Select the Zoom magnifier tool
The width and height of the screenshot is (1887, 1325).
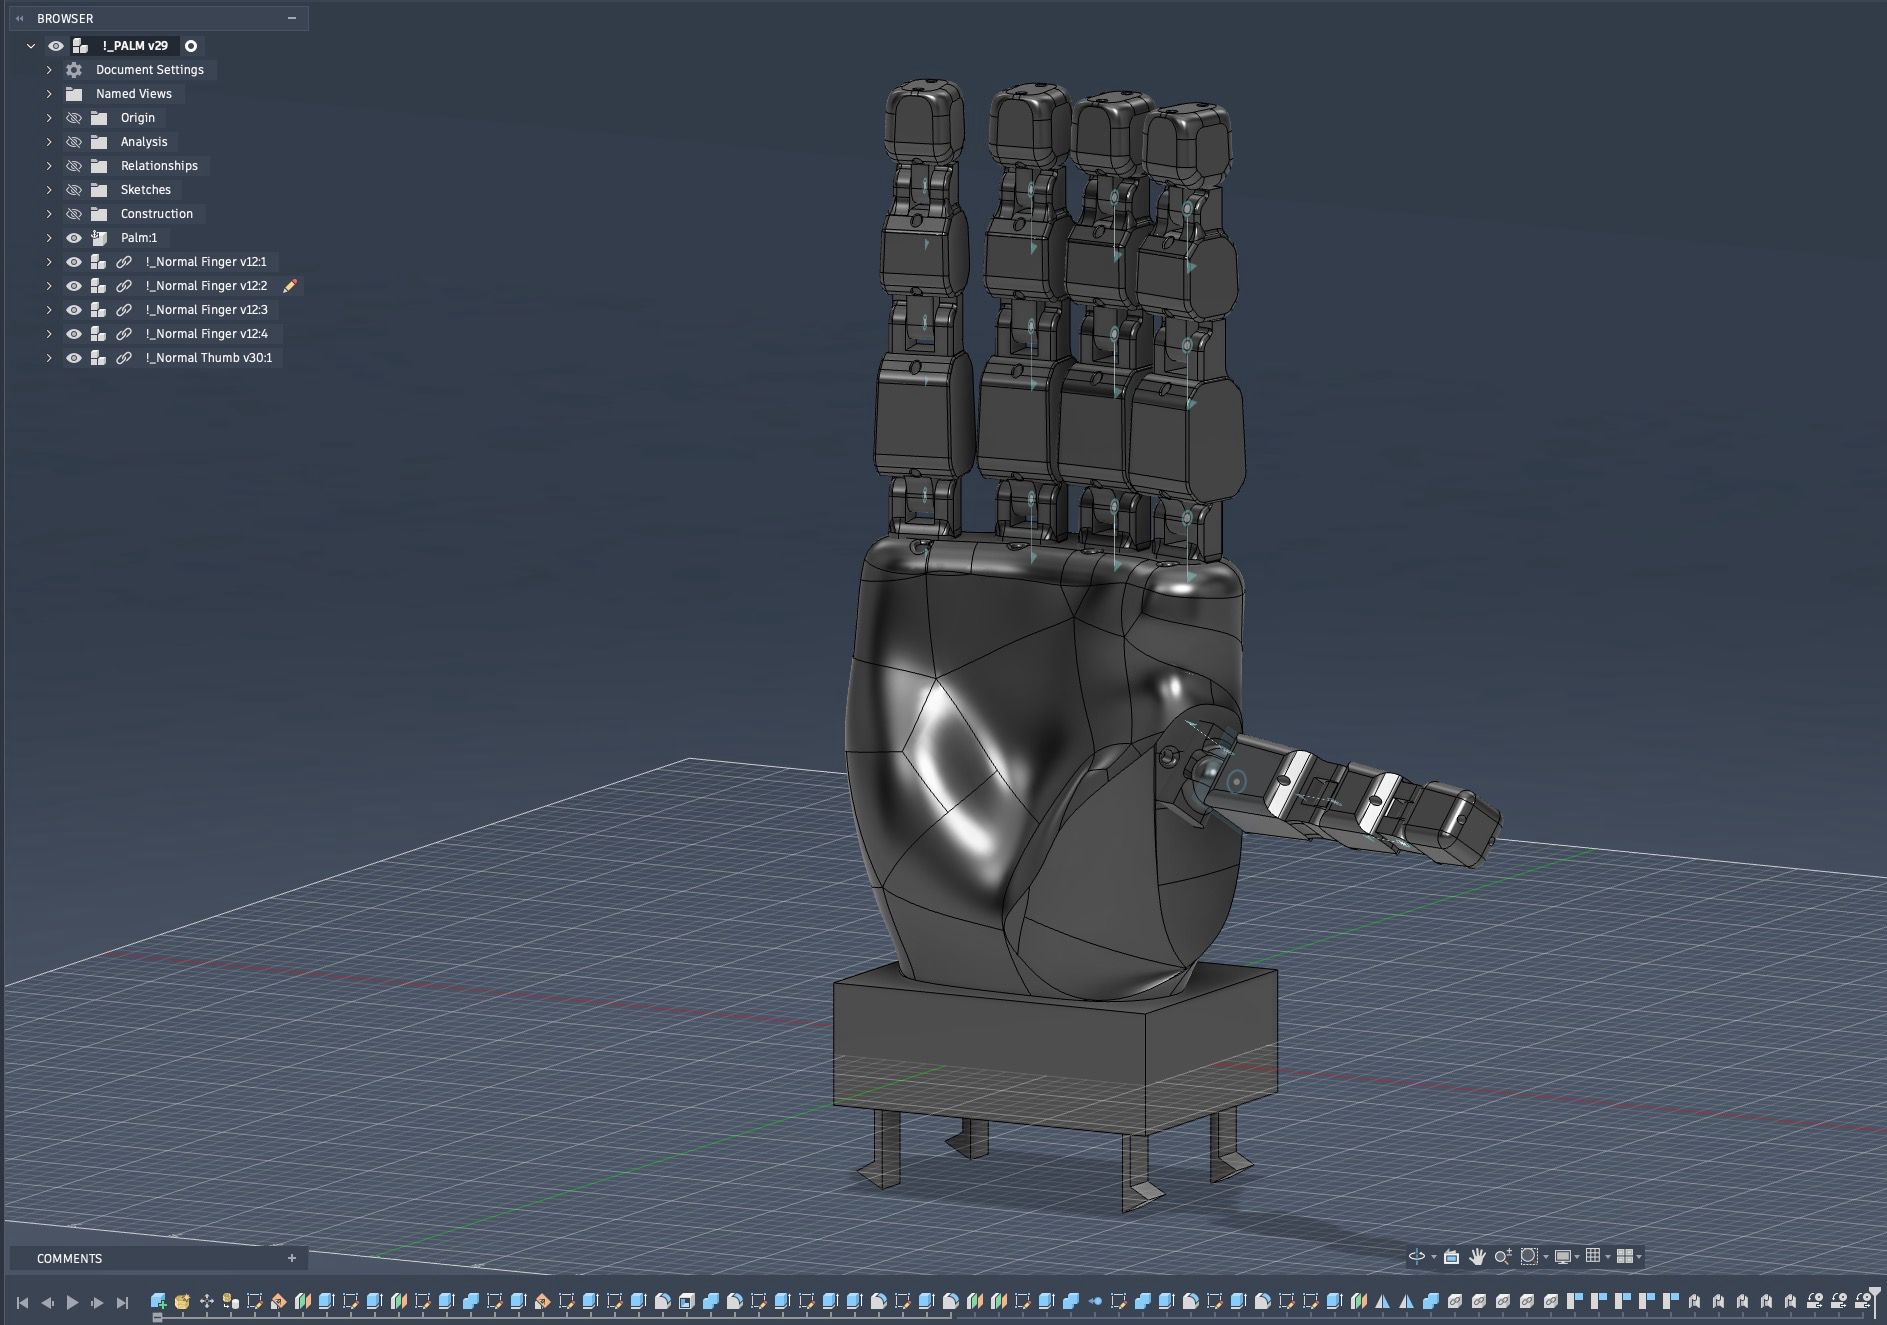[x=1502, y=1256]
